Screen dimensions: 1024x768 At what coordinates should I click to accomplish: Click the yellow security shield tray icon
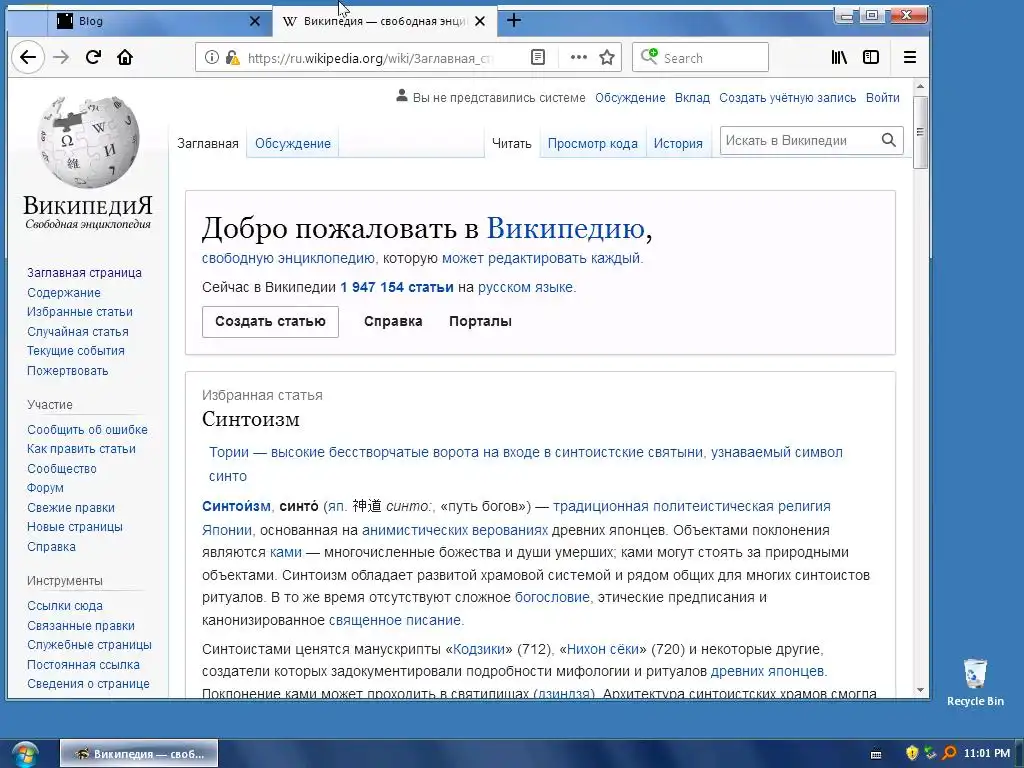click(912, 753)
